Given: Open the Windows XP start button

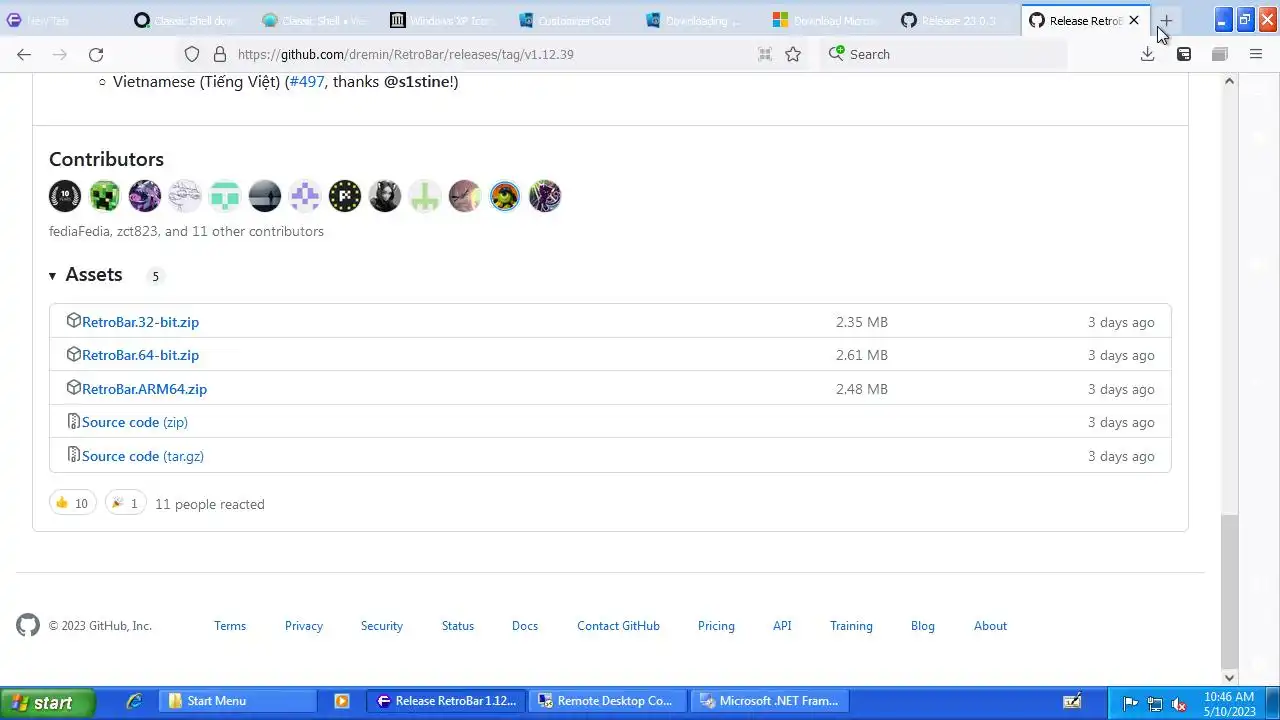Looking at the screenshot, I should point(47,702).
